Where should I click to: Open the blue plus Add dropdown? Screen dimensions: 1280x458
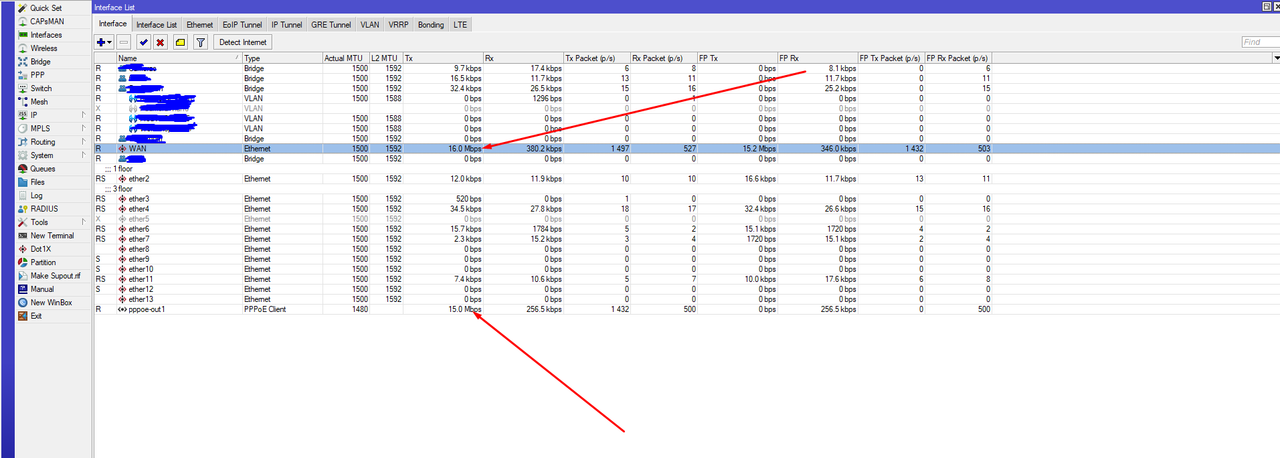104,42
